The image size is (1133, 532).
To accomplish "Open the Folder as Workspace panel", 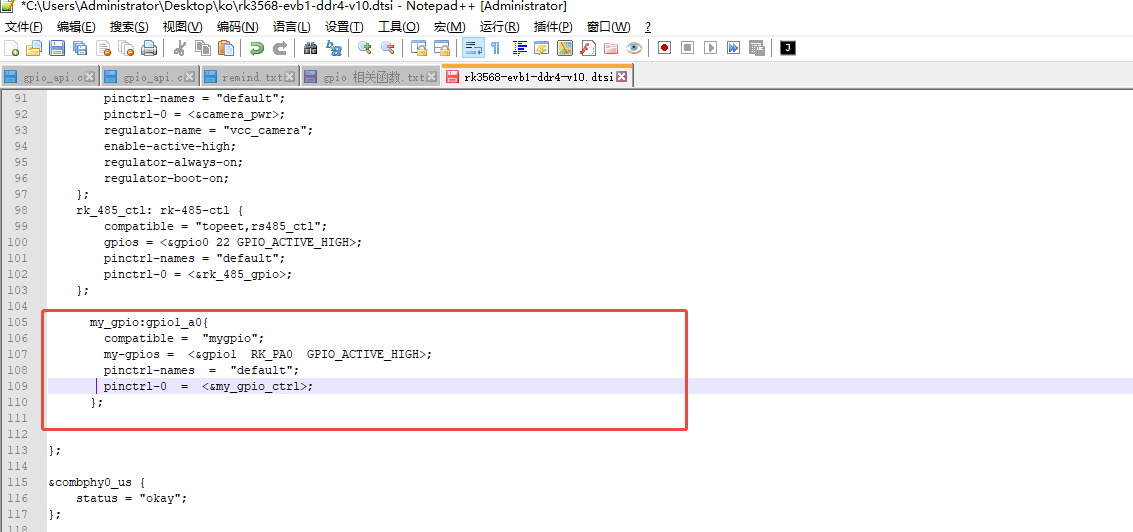I will click(x=611, y=48).
